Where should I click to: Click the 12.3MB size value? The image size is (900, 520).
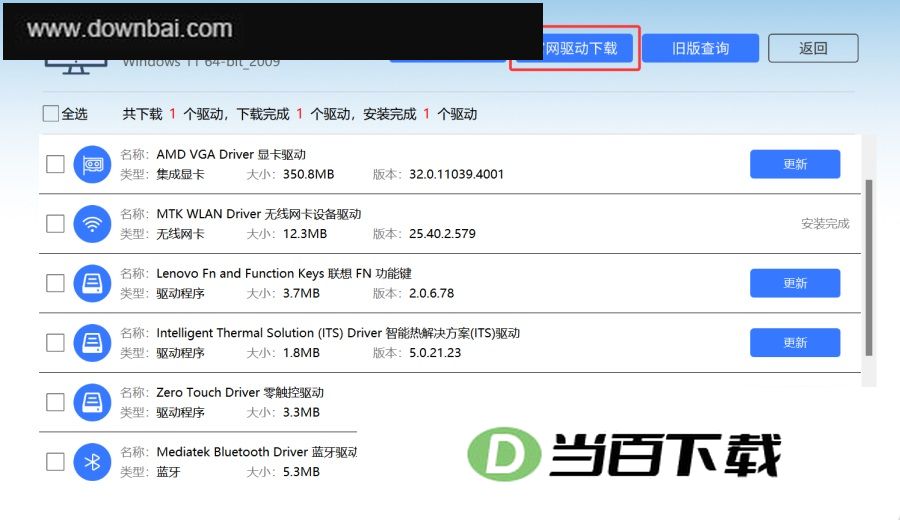(305, 234)
